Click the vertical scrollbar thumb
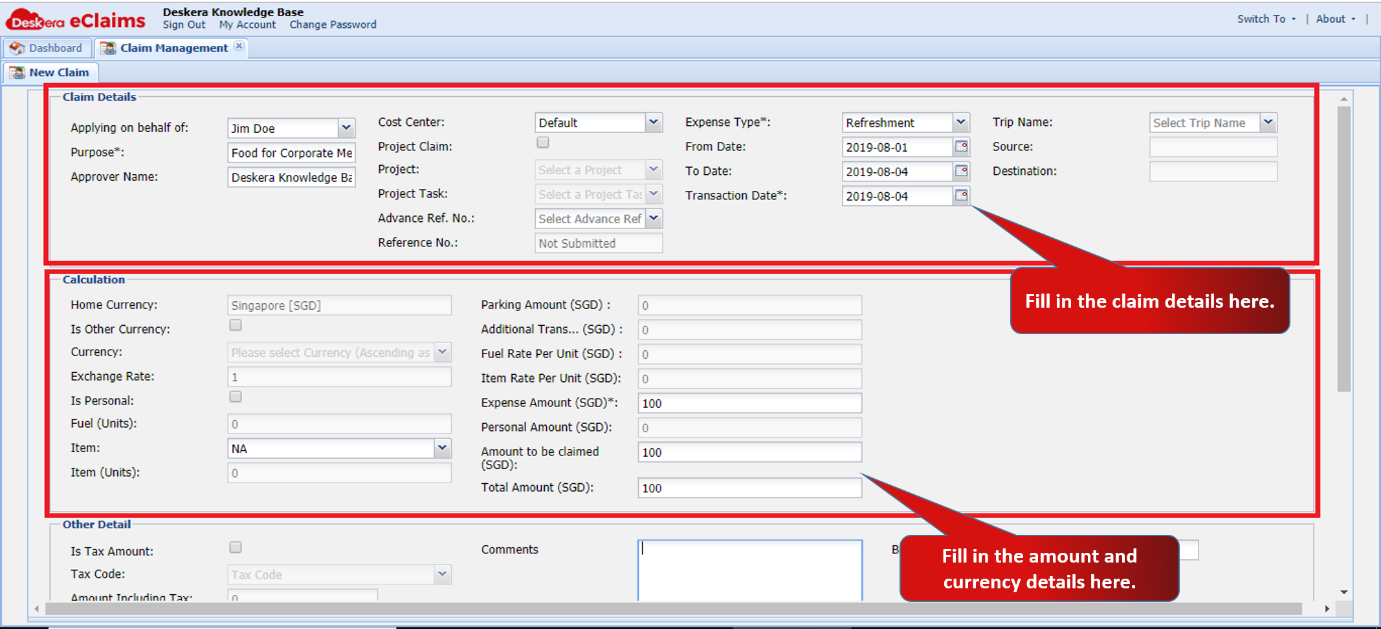The height and width of the screenshot is (629, 1381). [1343, 248]
